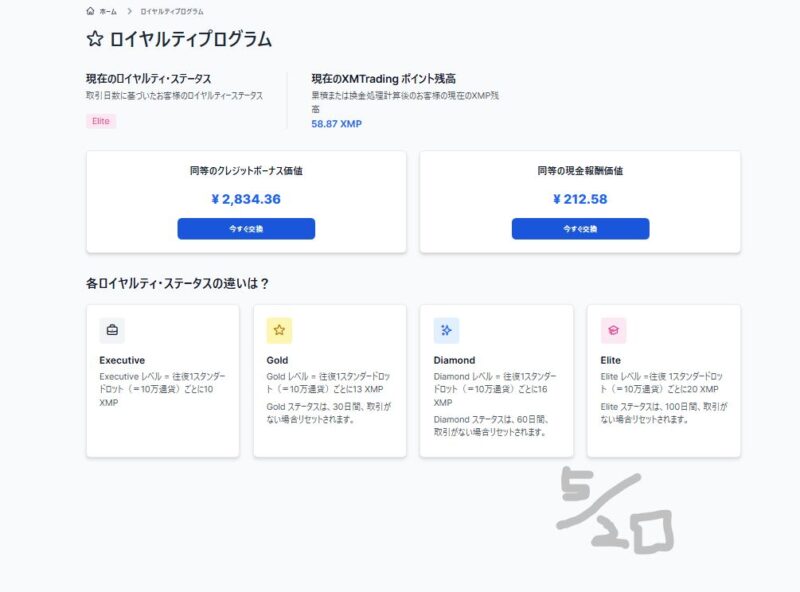Click the 現在のXMTrading ポイント残高 heading
Screen dimensions: 800x592
tap(384, 79)
